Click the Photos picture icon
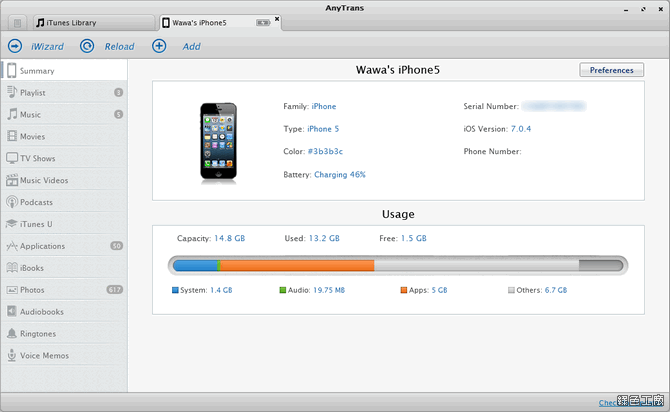The image size is (670, 412). pyautogui.click(x=12, y=290)
